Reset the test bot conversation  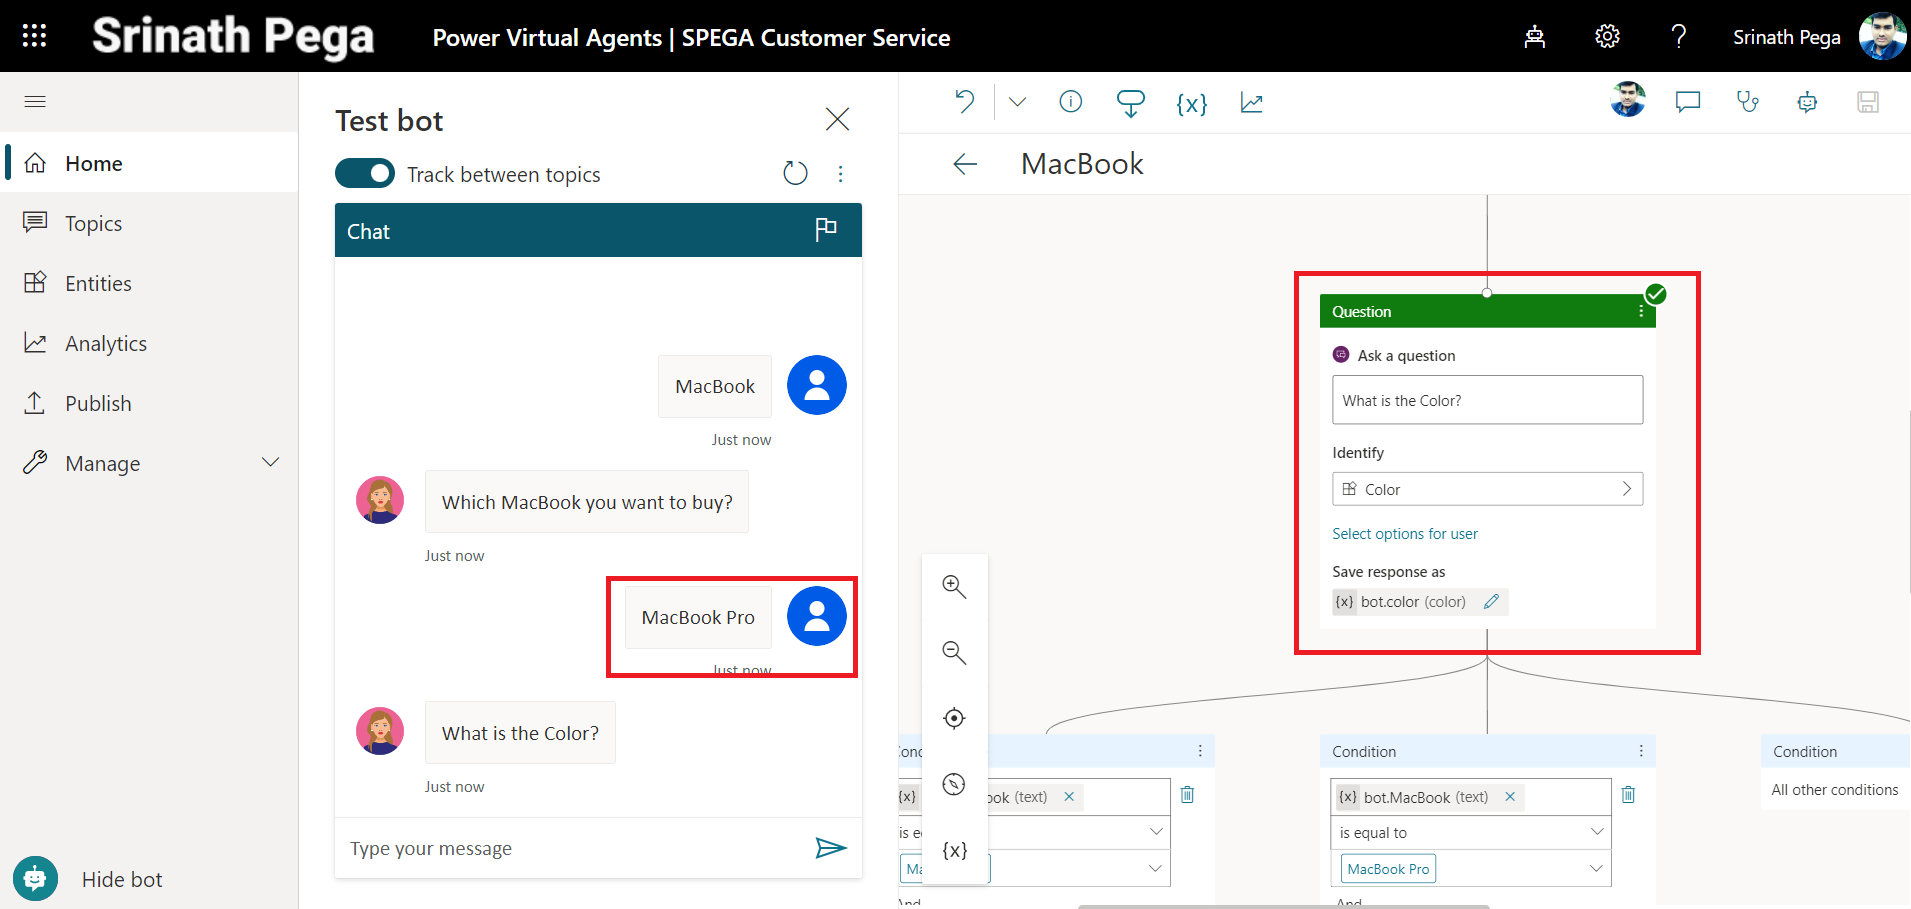coord(795,174)
